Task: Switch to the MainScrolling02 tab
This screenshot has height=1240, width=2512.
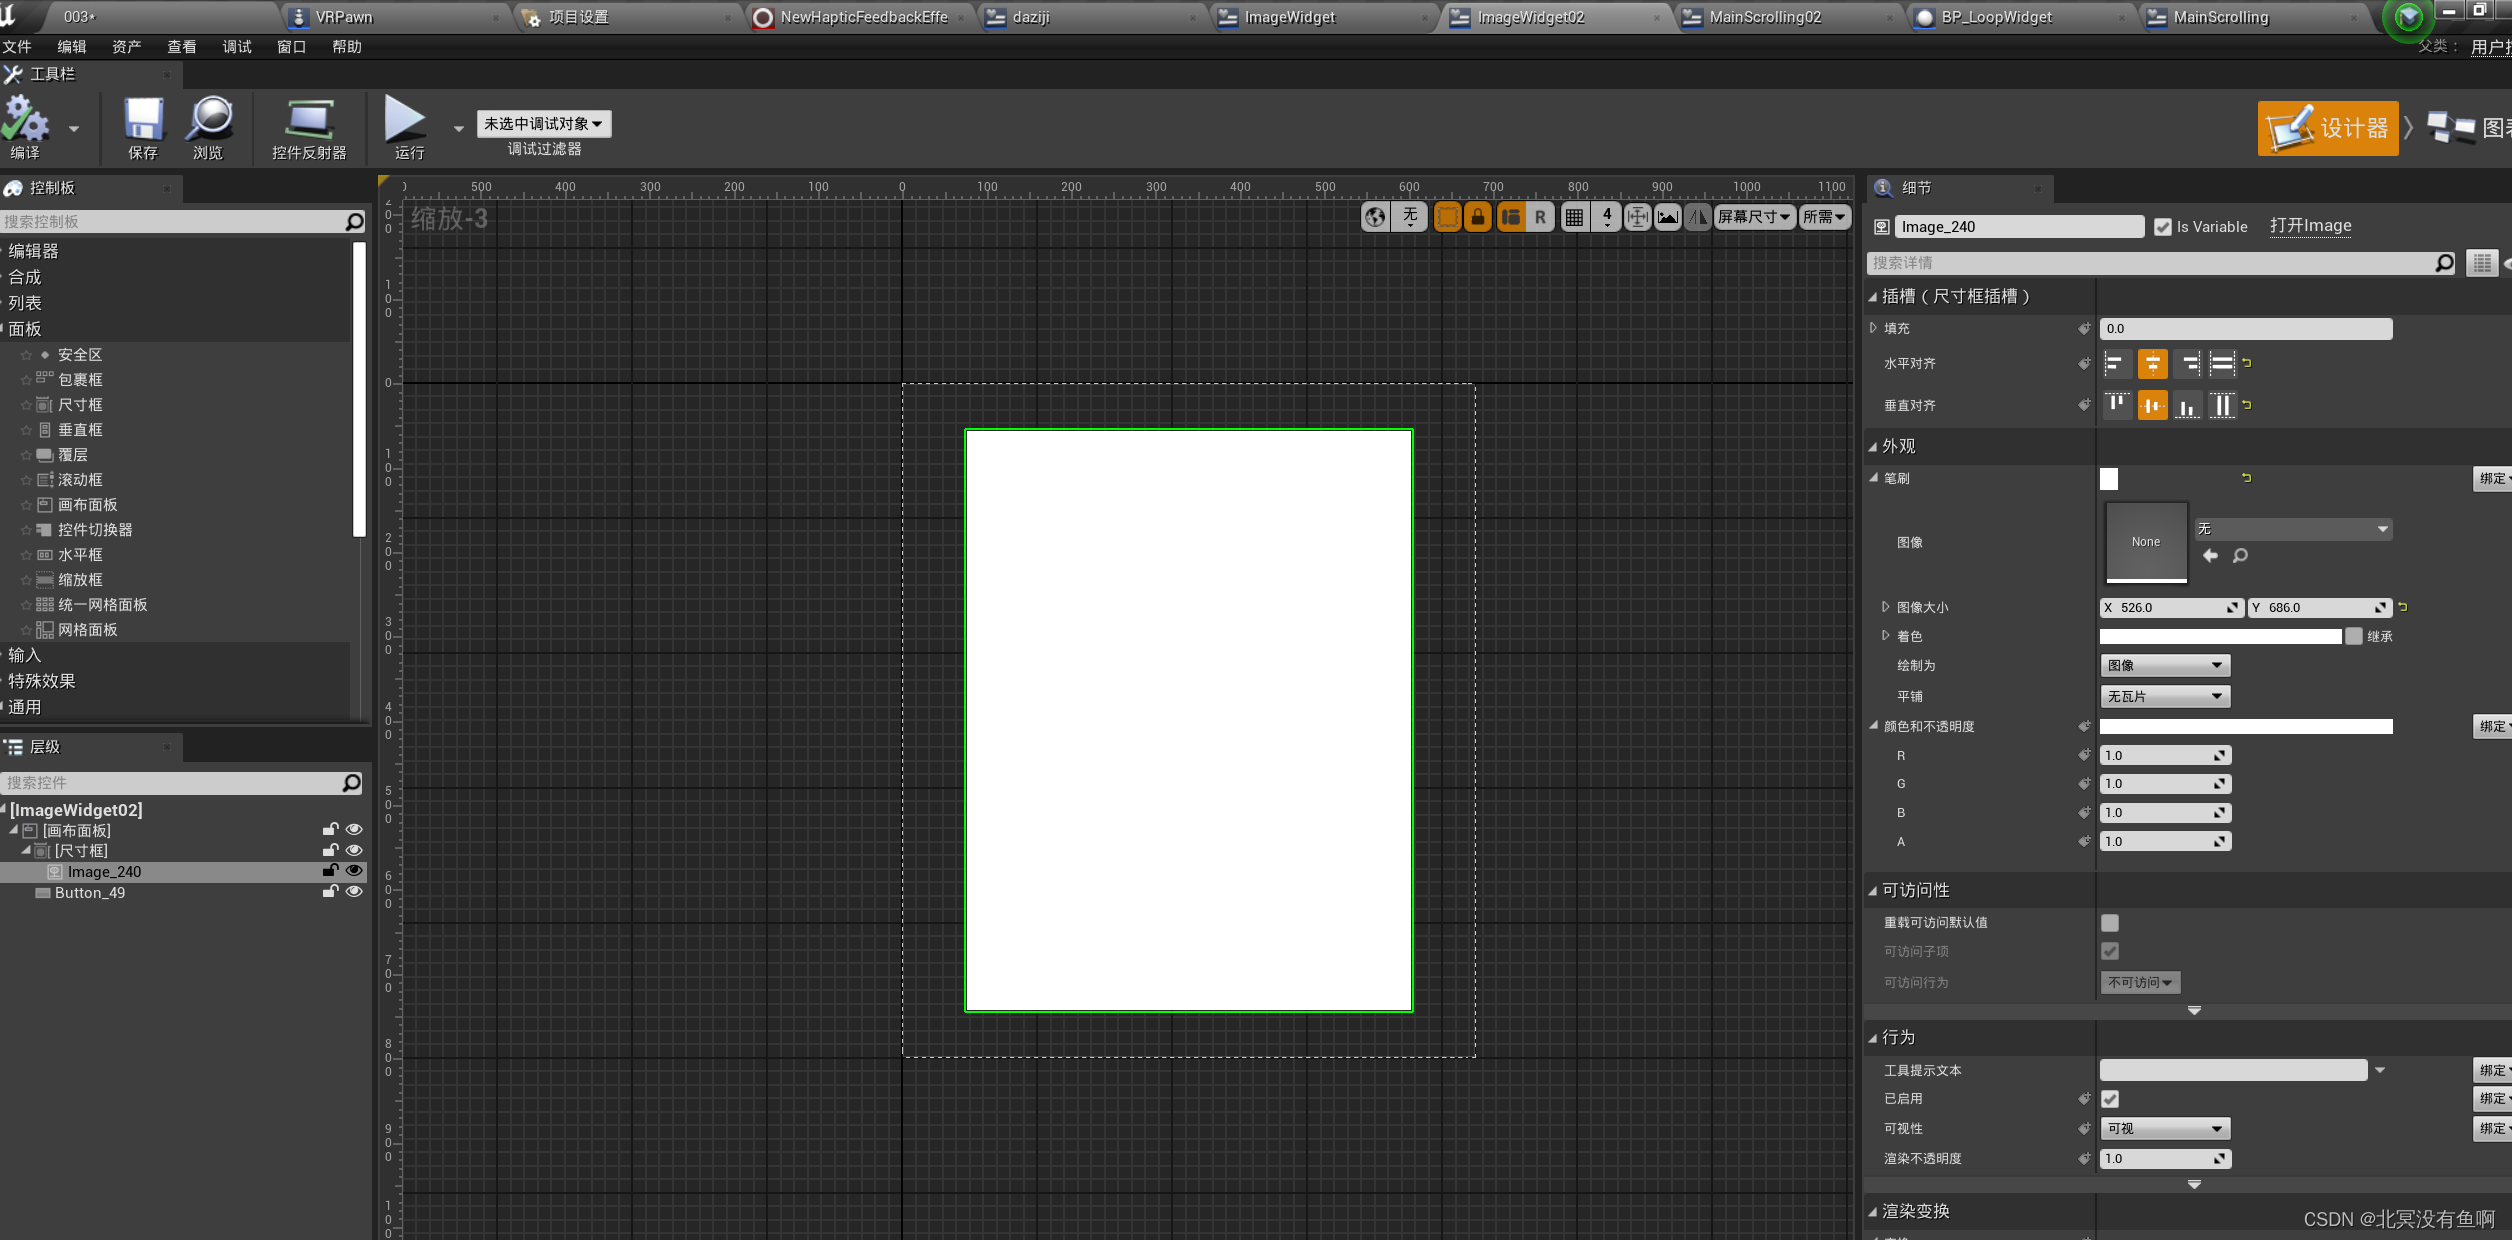Action: pos(1765,17)
